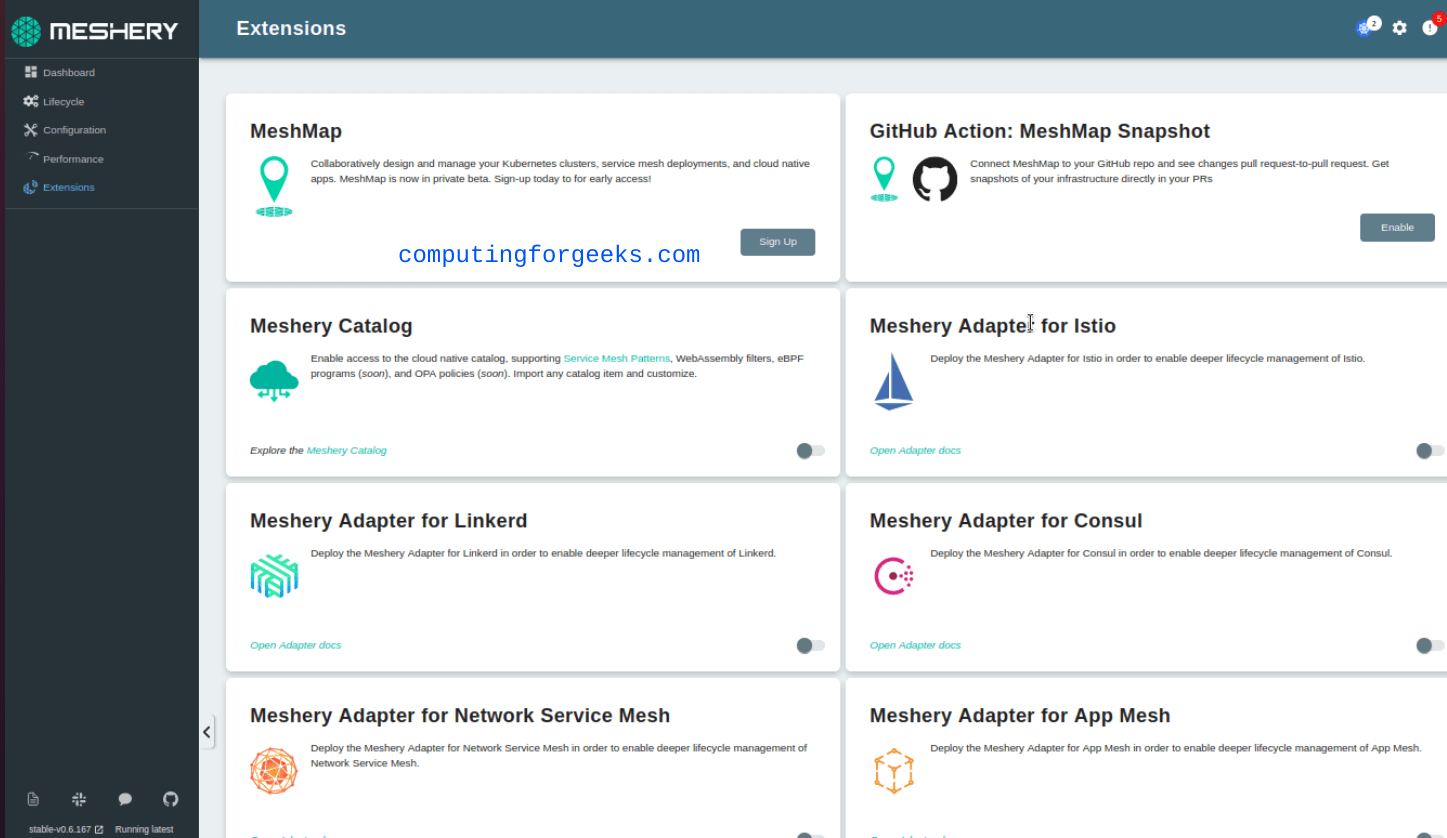The height and width of the screenshot is (838, 1447).
Task: Open Performance from the sidebar
Action: pos(72,158)
